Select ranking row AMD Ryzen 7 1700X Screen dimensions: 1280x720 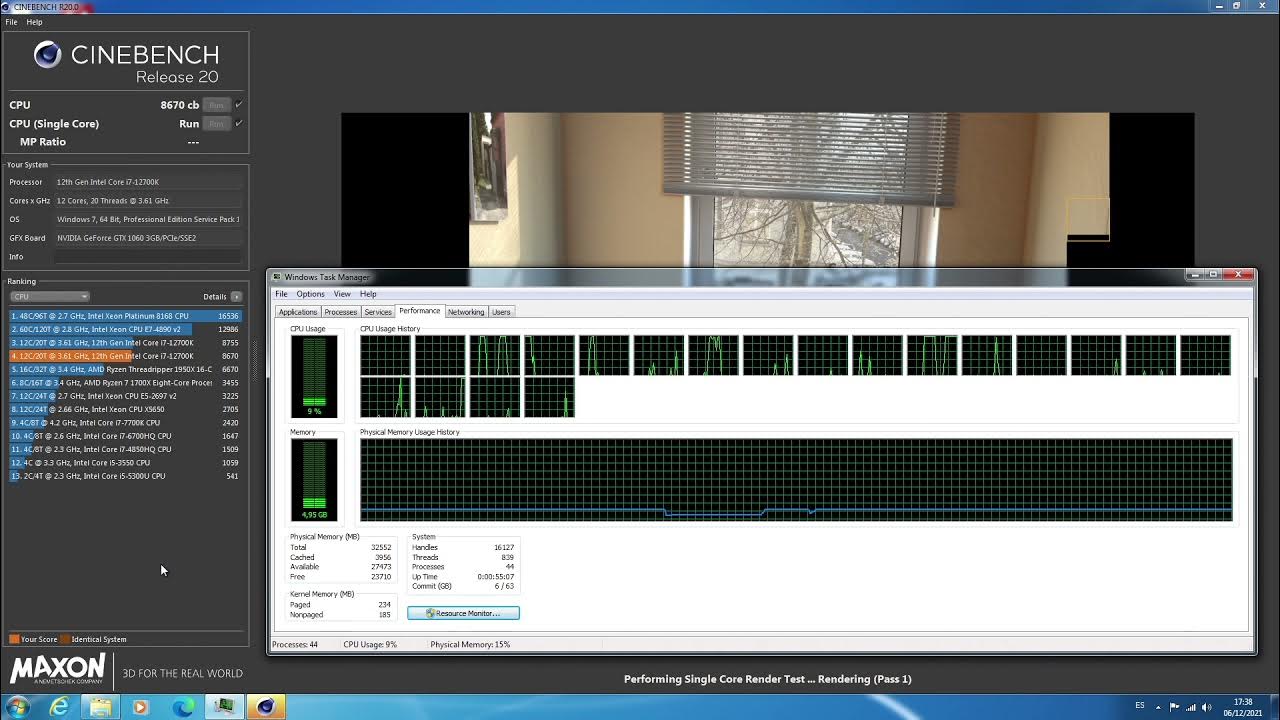coord(125,383)
